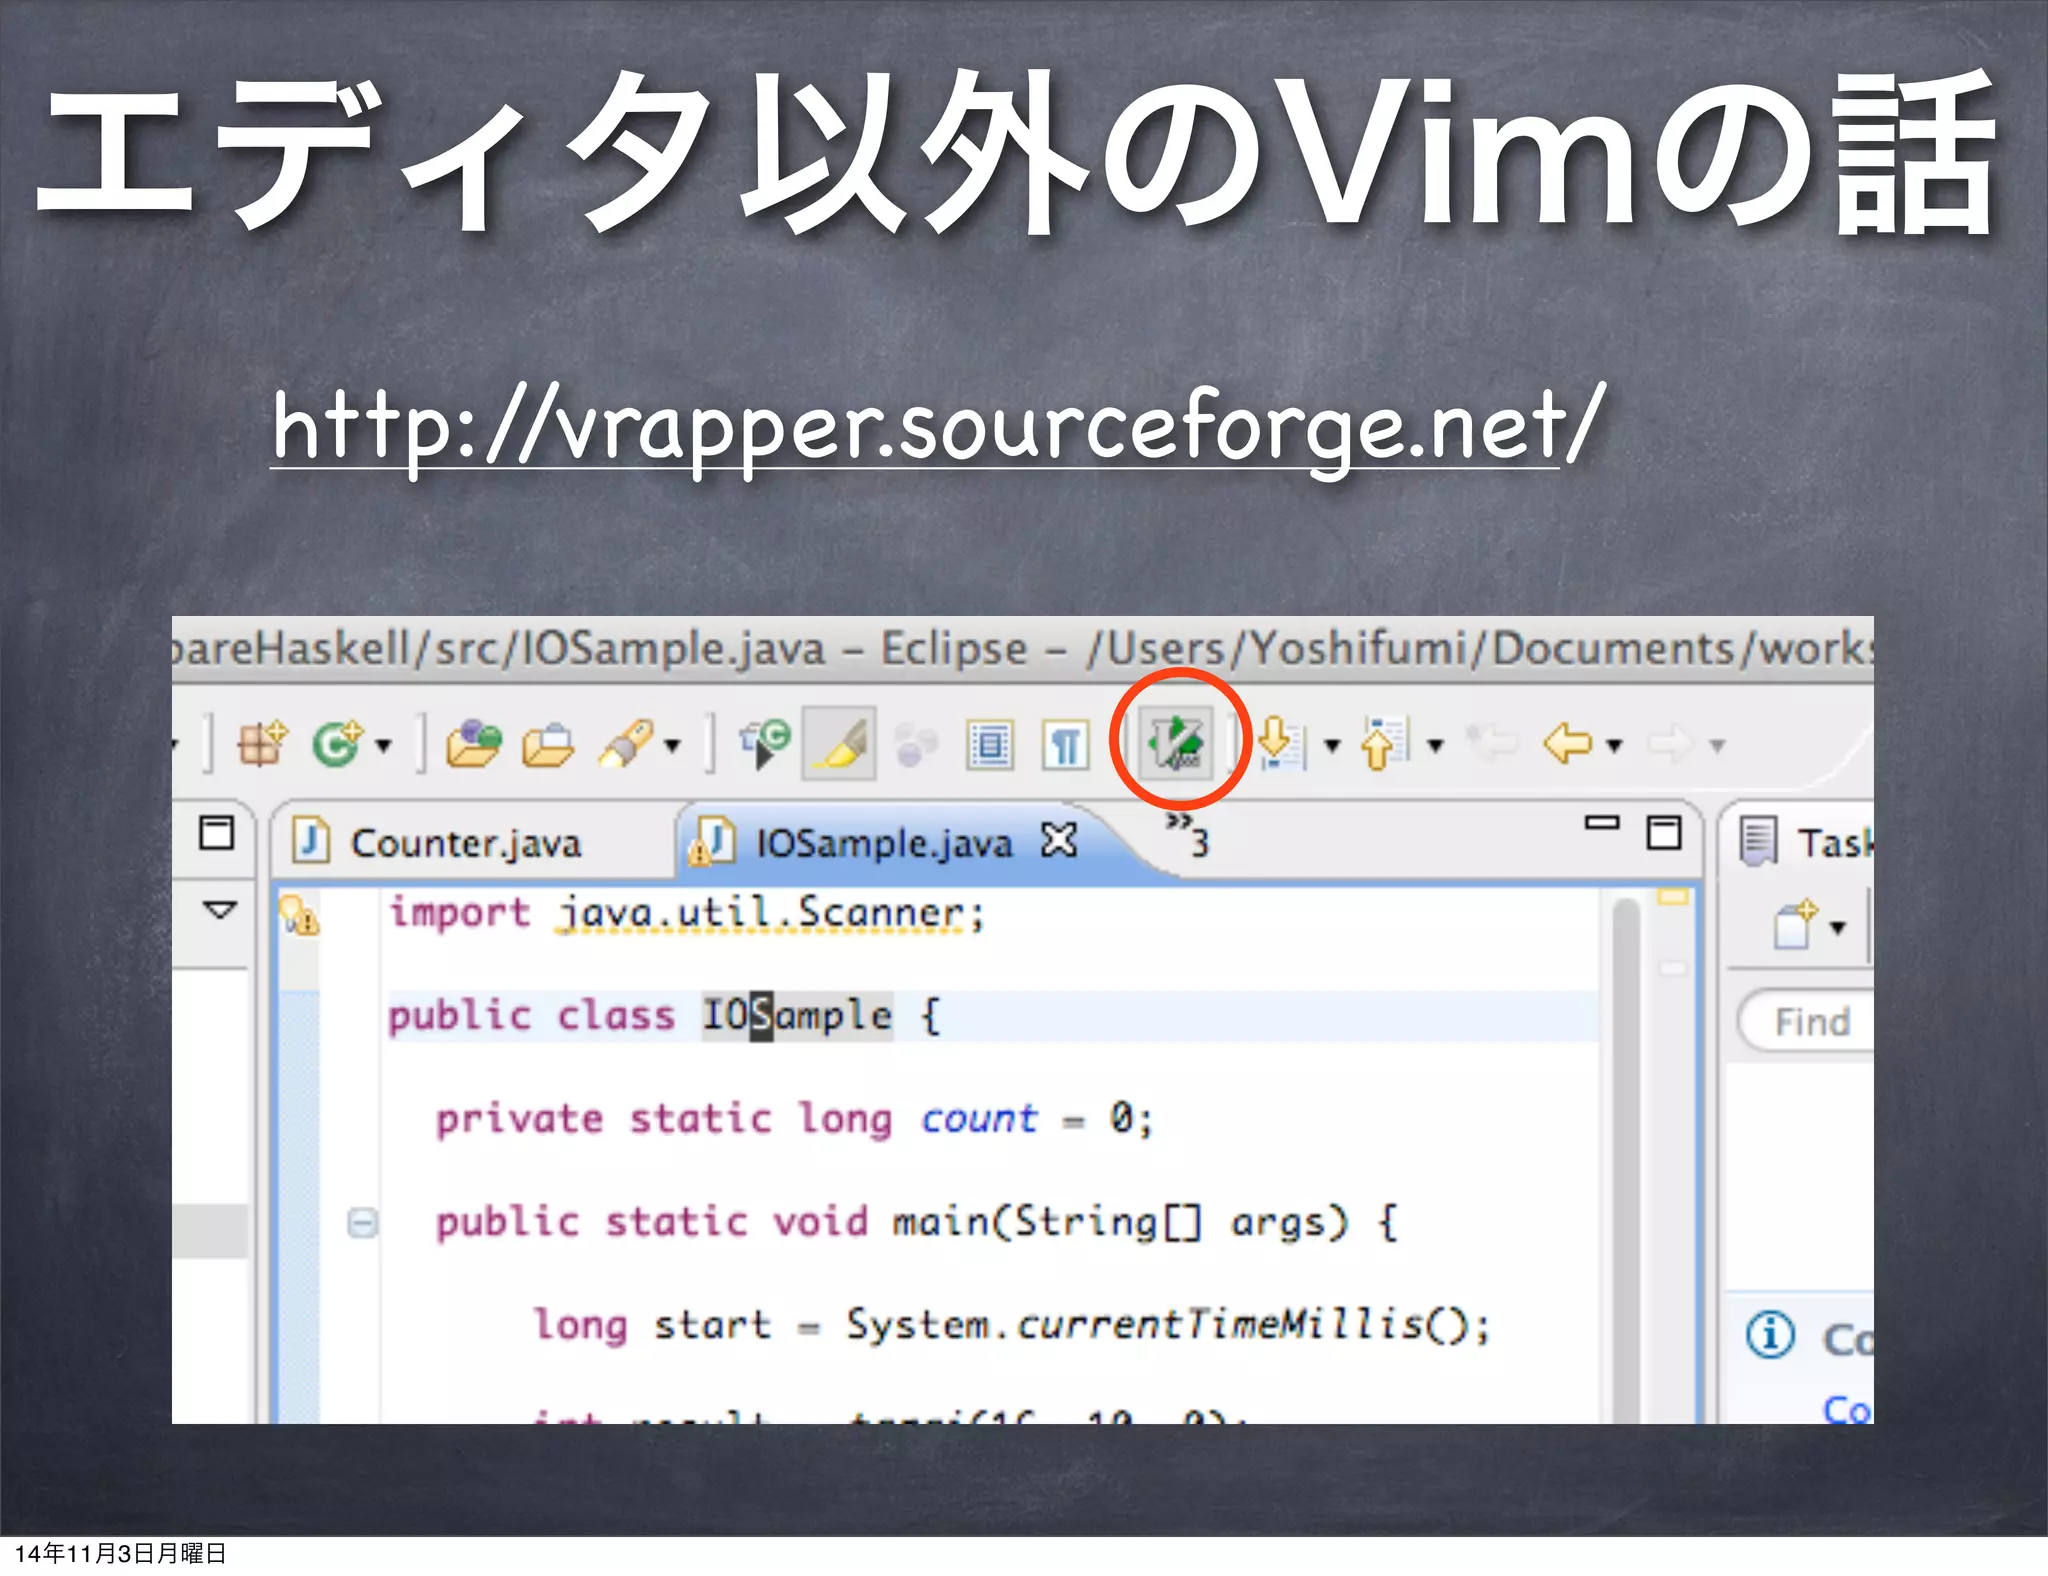Click the blue information icon in side panel
This screenshot has width=2048, height=1576.
coord(1771,1335)
